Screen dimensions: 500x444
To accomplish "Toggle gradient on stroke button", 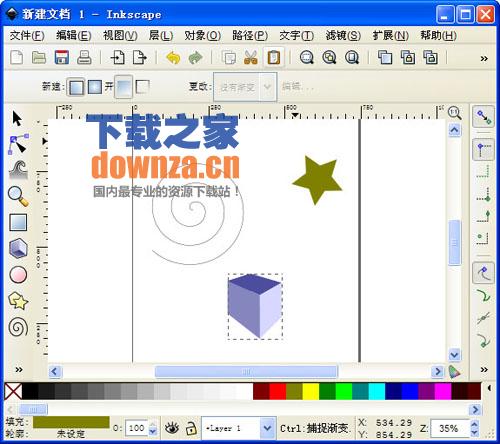I will (143, 87).
